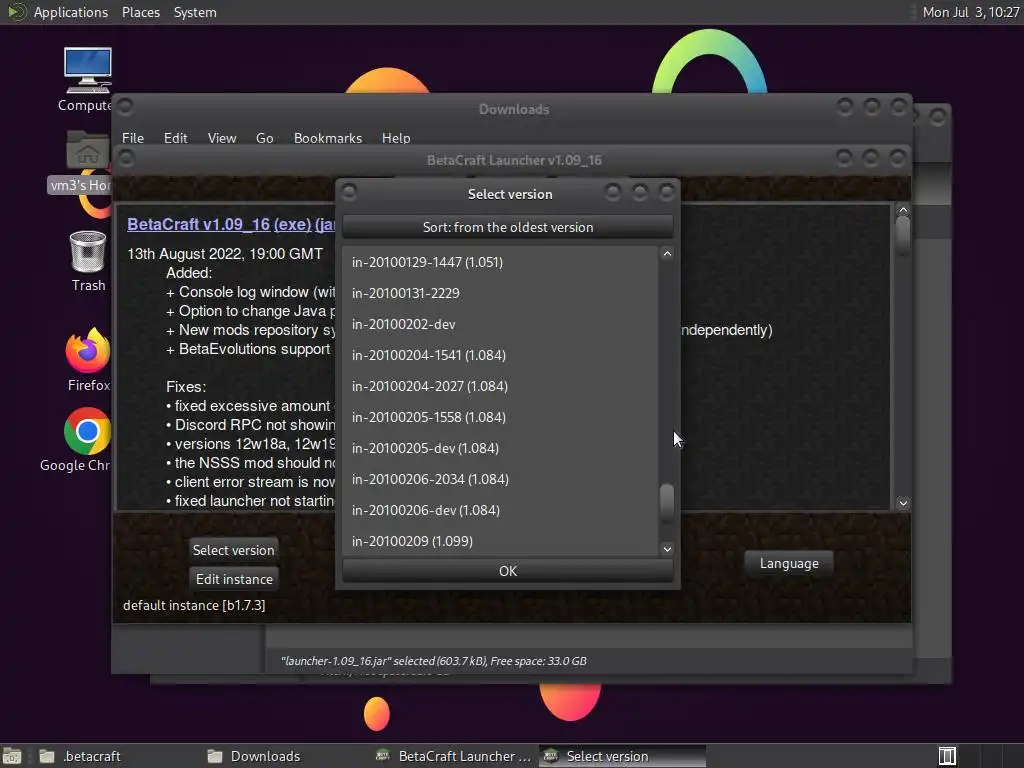This screenshot has height=768, width=1024.
Task: Open File menu in Downloads window
Action: 133,138
